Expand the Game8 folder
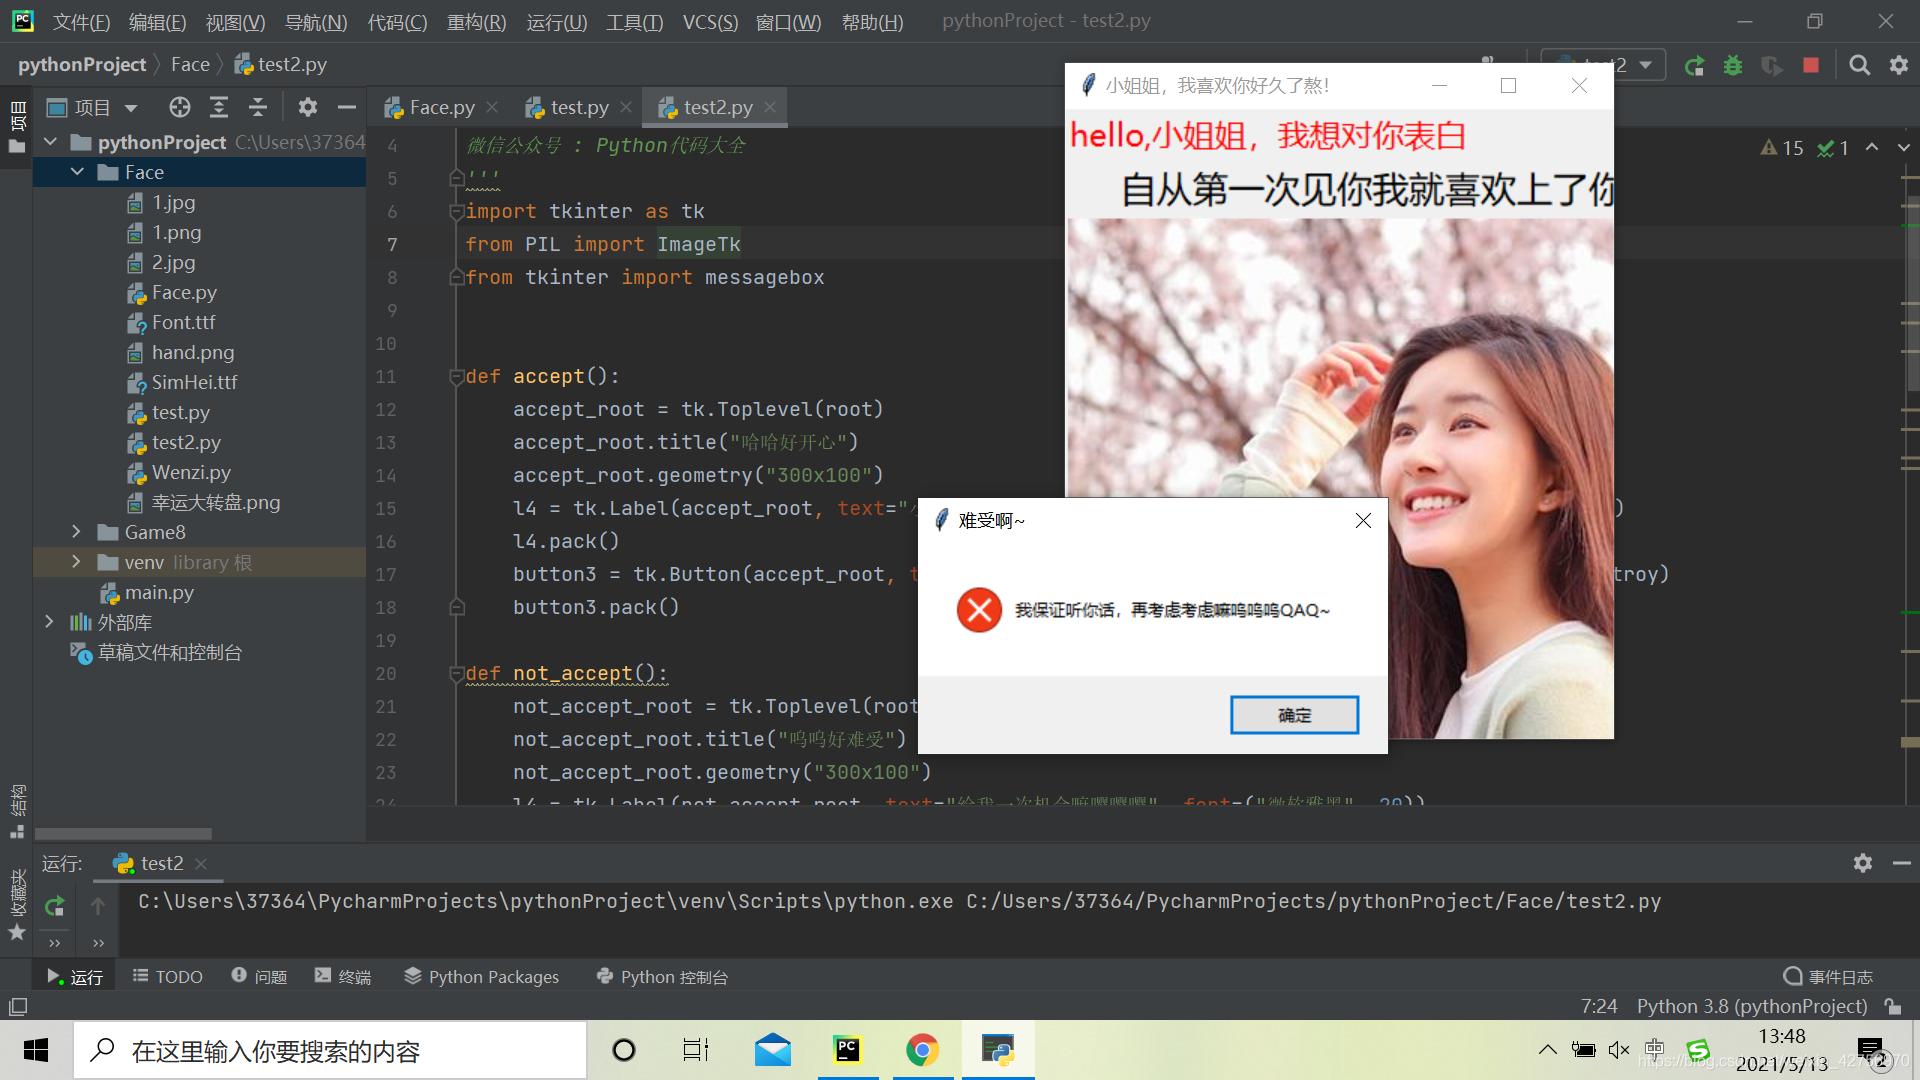 pyautogui.click(x=78, y=532)
